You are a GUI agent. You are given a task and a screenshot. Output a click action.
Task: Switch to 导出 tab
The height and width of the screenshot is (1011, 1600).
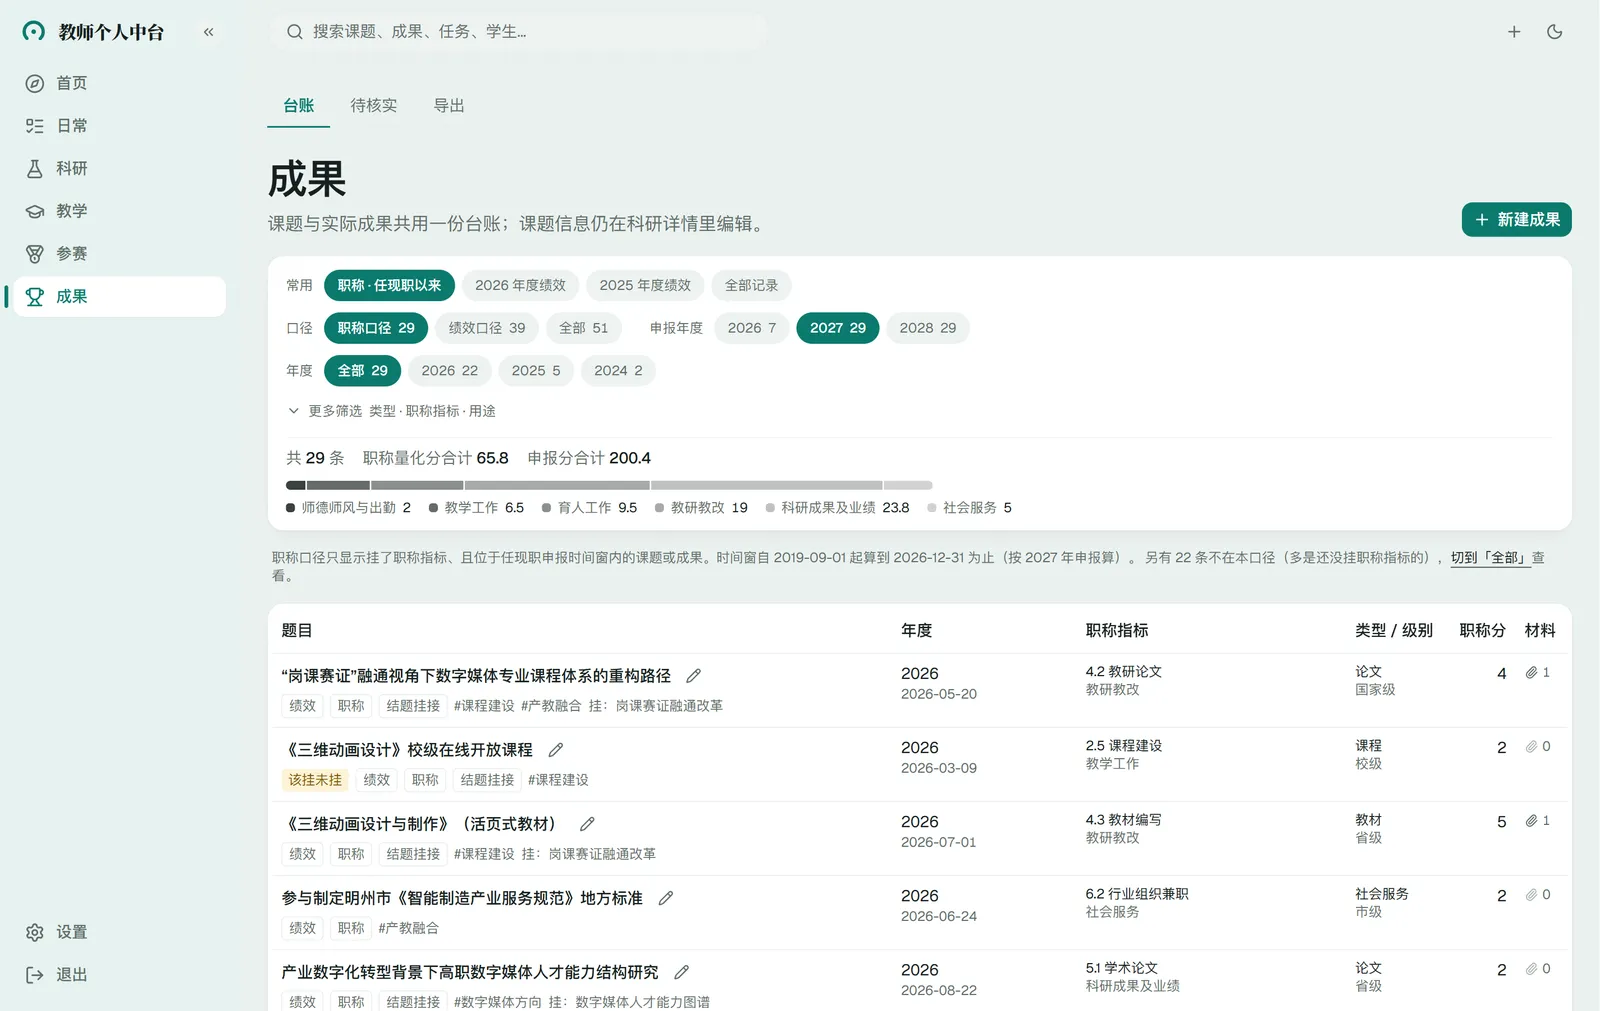click(449, 106)
